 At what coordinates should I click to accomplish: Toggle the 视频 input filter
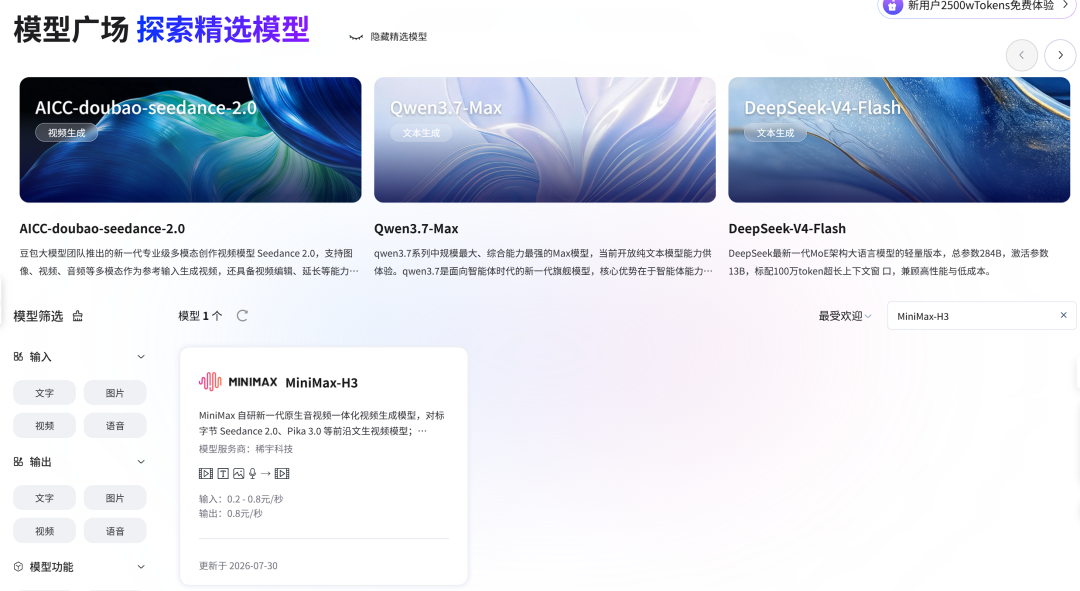click(45, 426)
